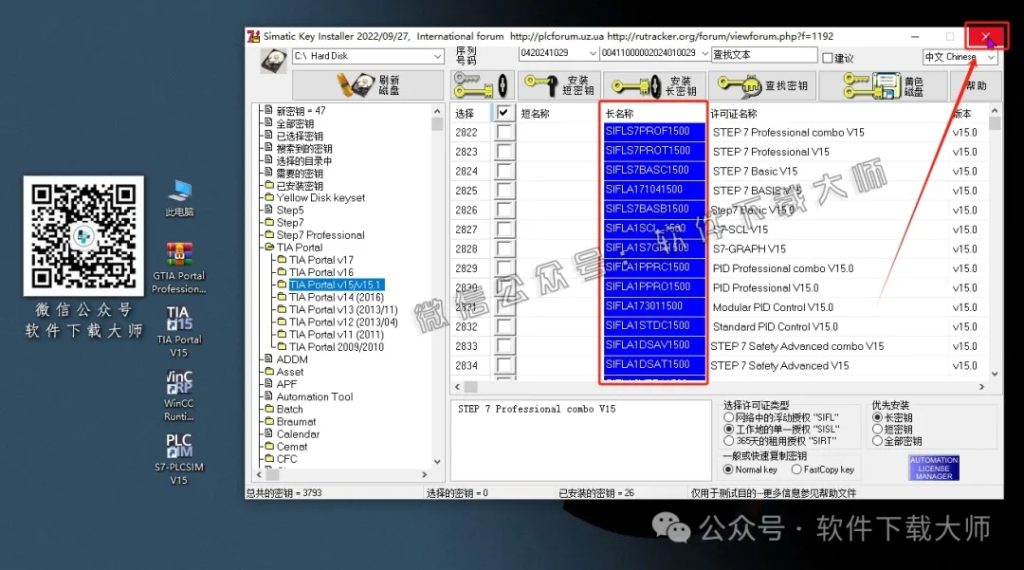Open the 此电脑 desktop icon
This screenshot has width=1024, height=570.
(179, 198)
